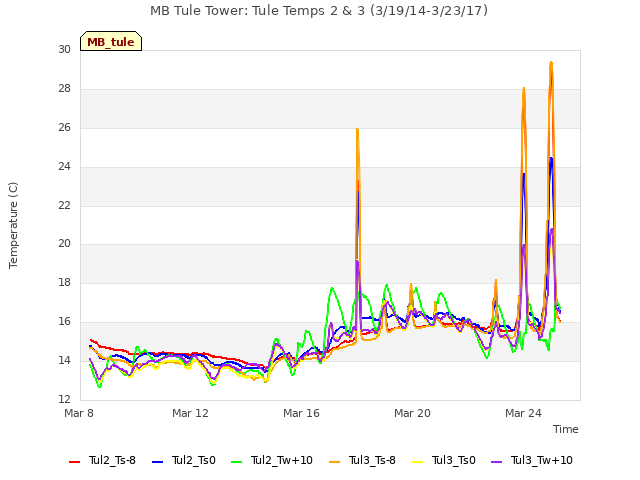The width and height of the screenshot is (640, 480).
Task: Toggle the Tul2_Ts0 legend entry
Action: [184, 460]
